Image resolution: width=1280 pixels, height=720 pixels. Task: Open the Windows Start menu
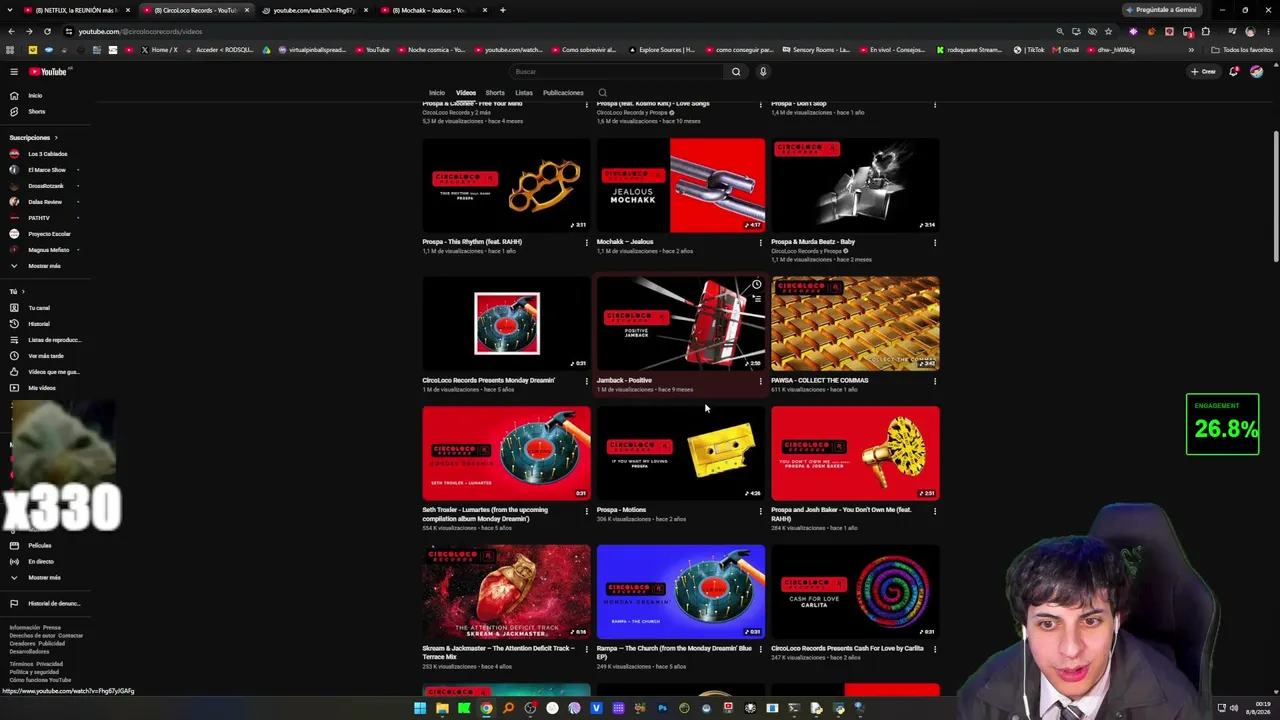[420, 708]
